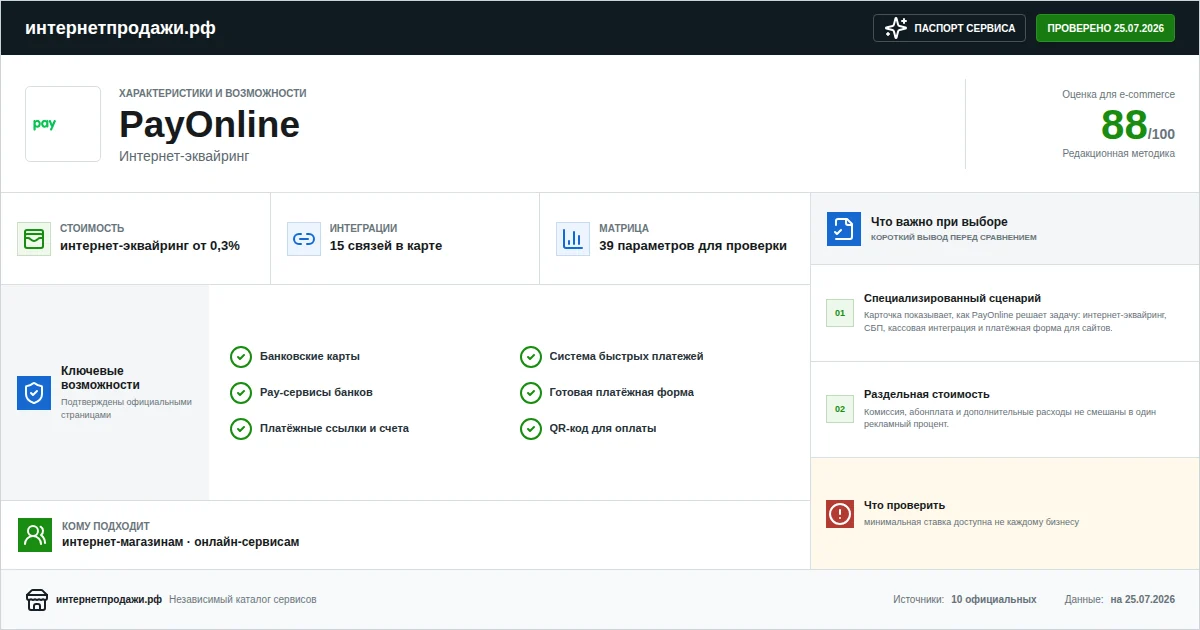1200x630 pixels.
Task: Click the Система быстрых платежей feature label
Action: coord(627,356)
